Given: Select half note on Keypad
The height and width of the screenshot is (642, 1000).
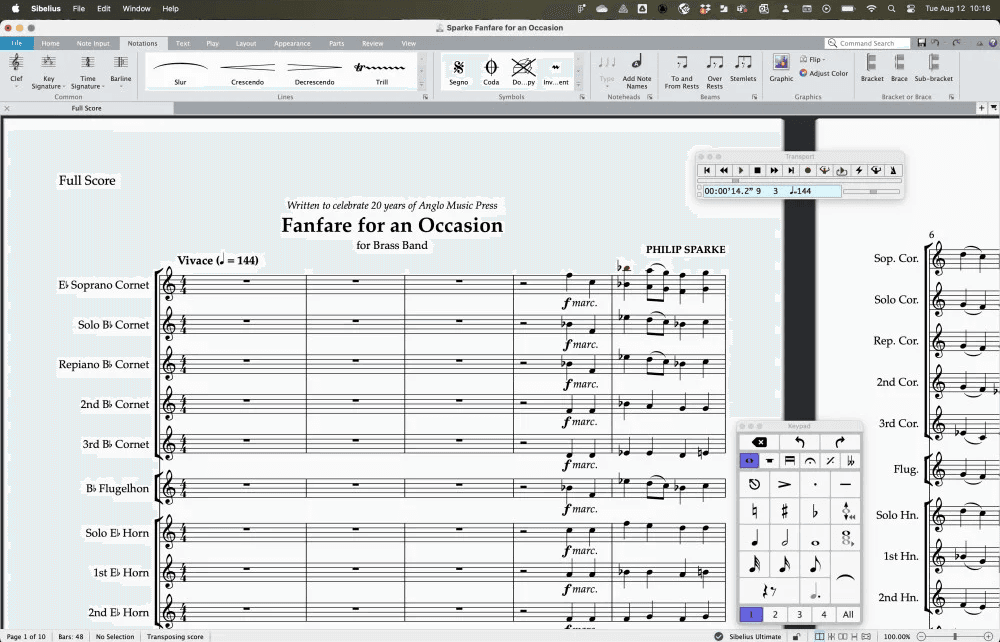Looking at the screenshot, I should click(x=784, y=539).
